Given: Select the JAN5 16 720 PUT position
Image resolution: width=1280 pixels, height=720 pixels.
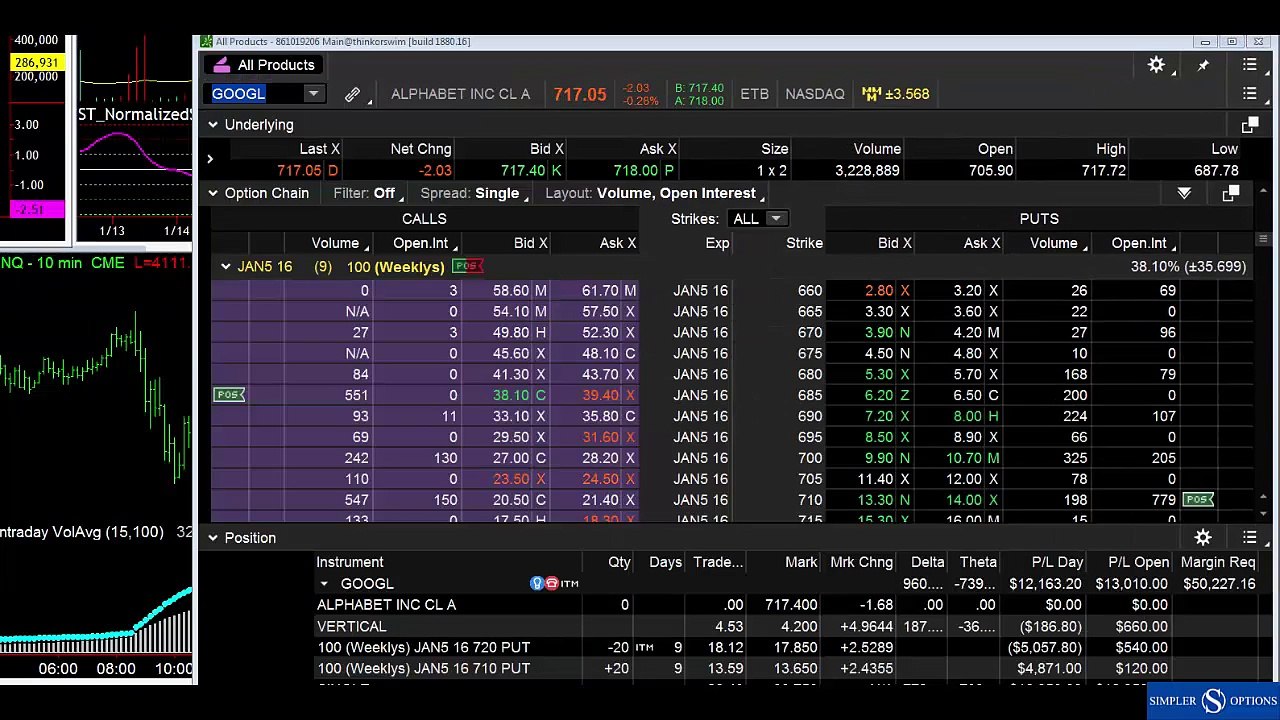Looking at the screenshot, I should 785,647.
